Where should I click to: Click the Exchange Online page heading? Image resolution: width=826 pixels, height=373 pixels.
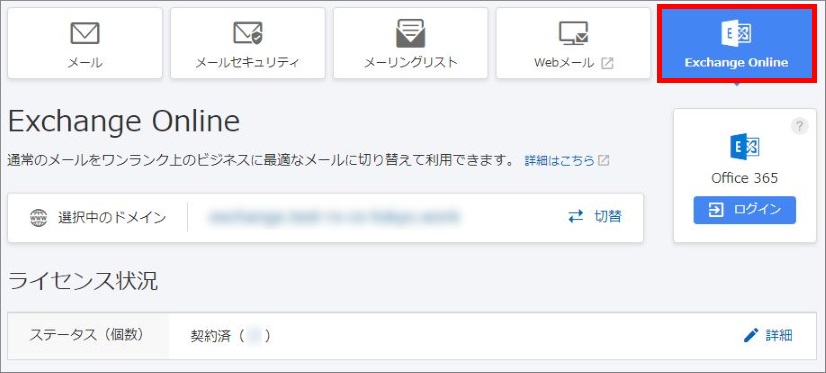(x=124, y=122)
